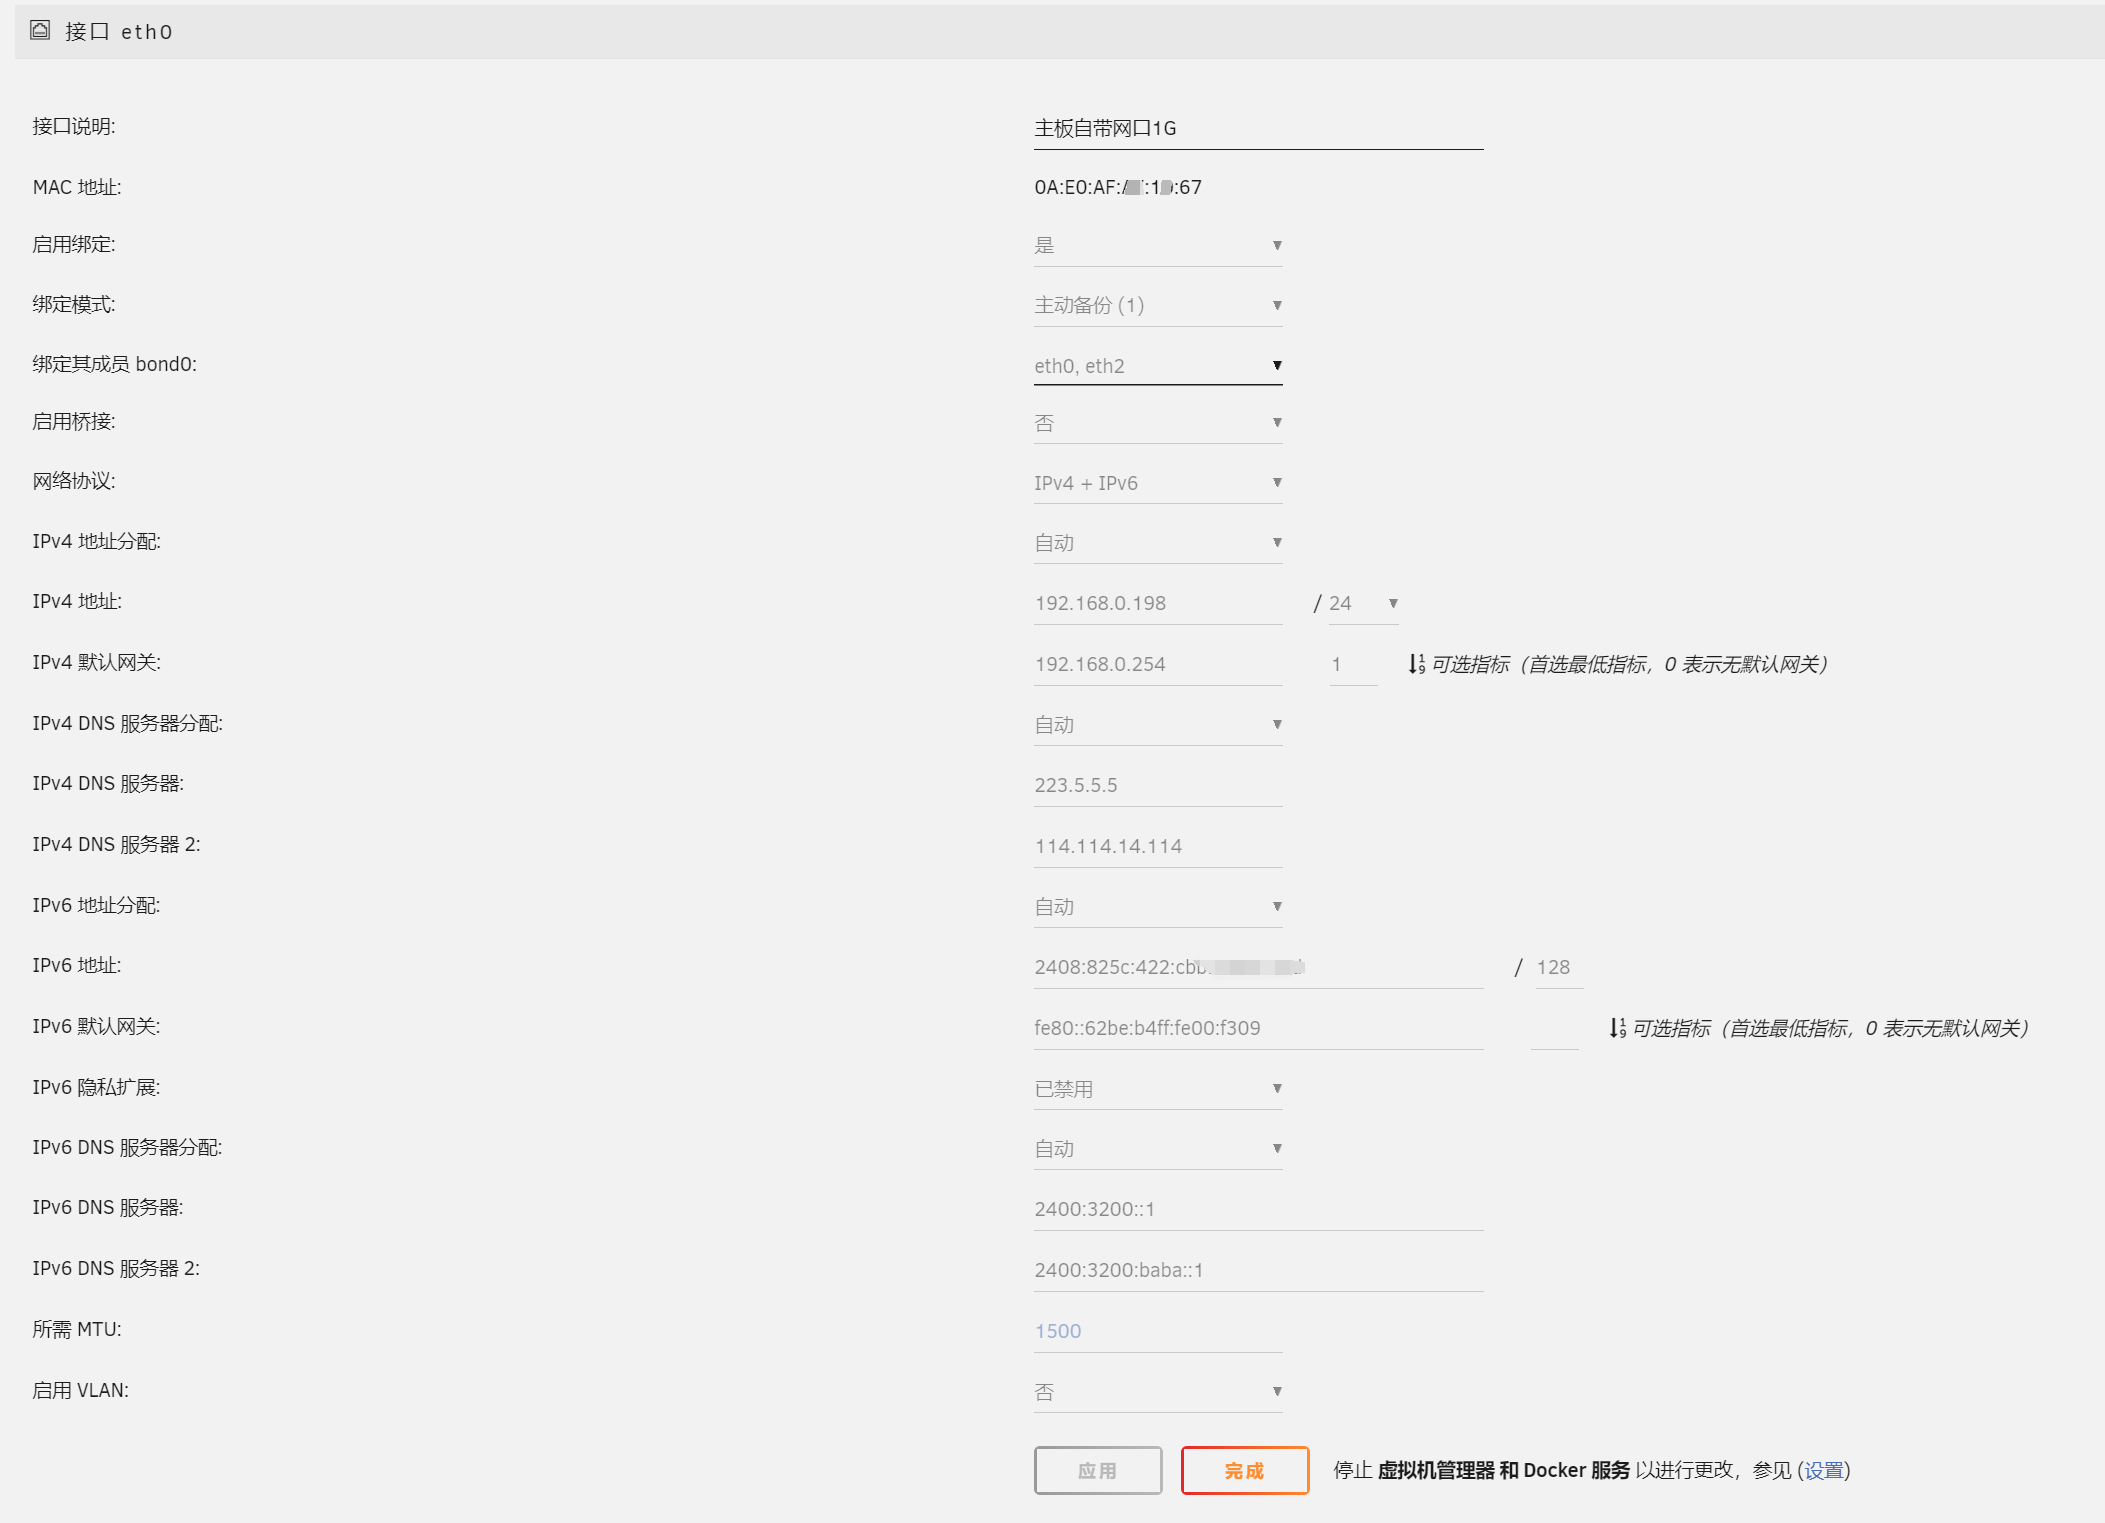The height and width of the screenshot is (1523, 2105).
Task: Click the IPv4 DNS server field 223.5.5.5
Action: [x=1158, y=785]
